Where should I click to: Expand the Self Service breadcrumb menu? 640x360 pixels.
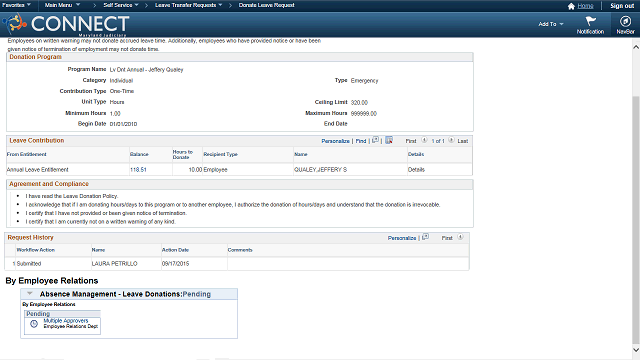[x=121, y=5]
